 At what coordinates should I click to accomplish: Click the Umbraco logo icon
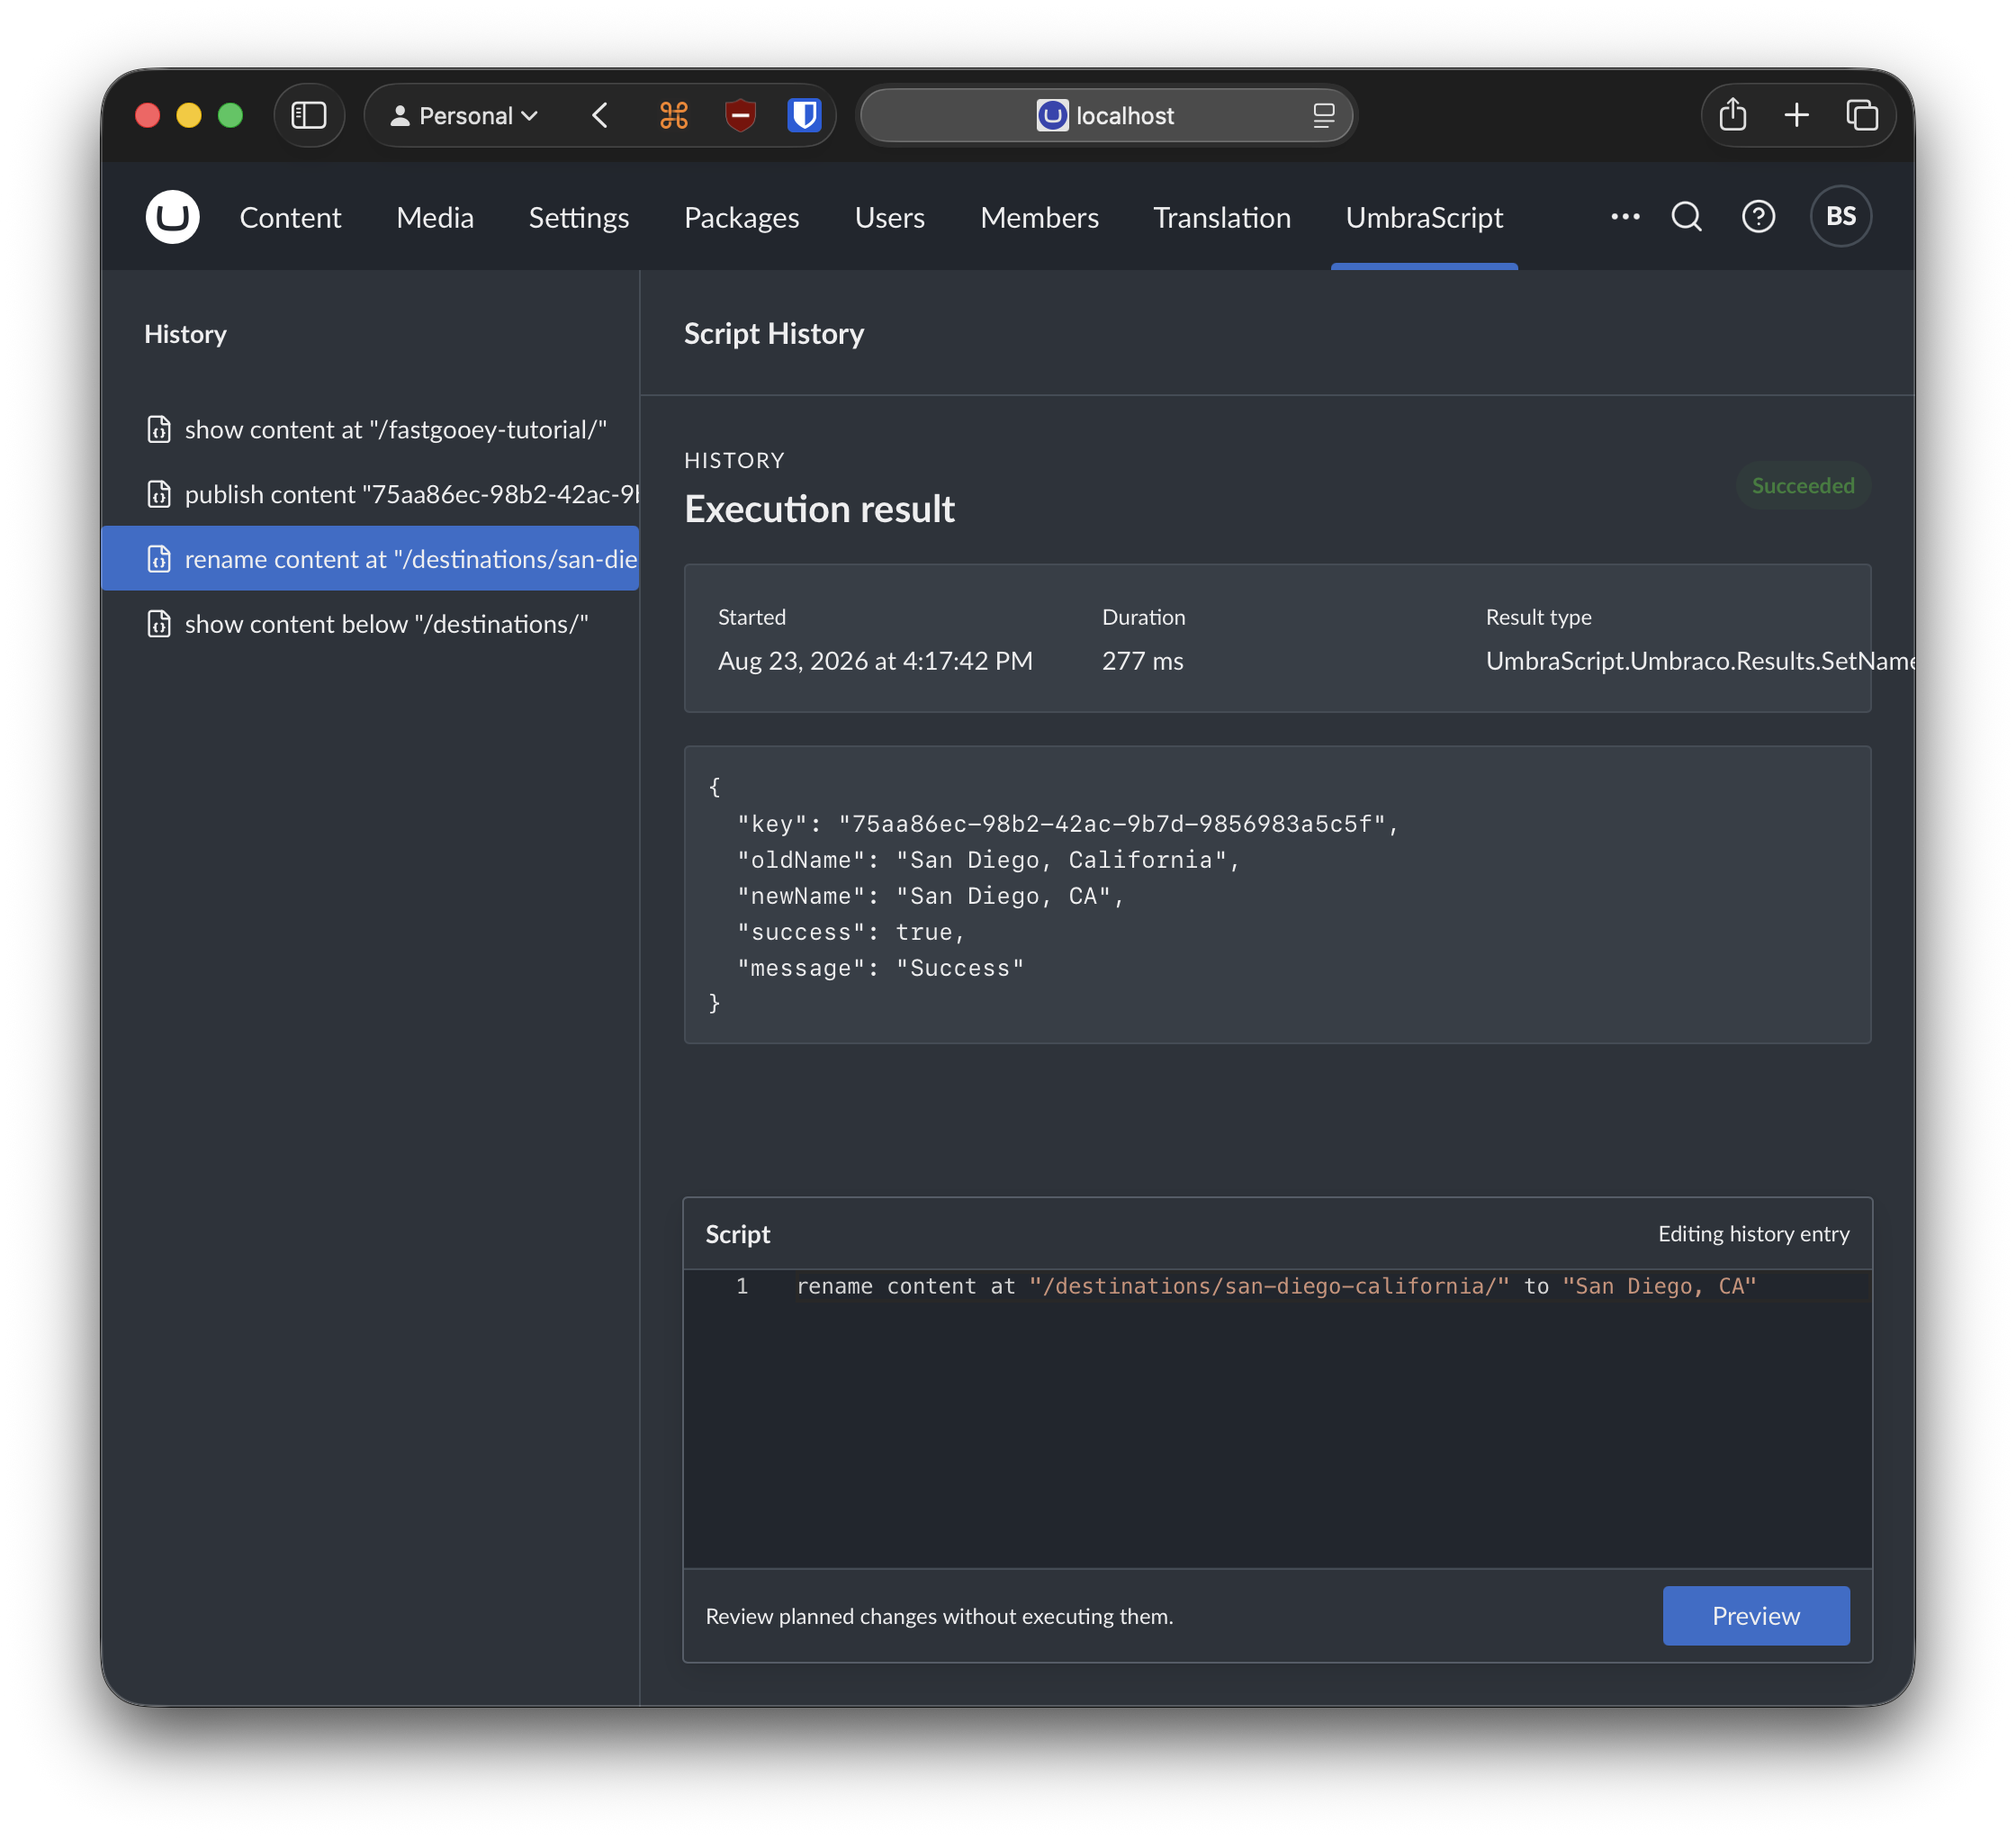[172, 217]
